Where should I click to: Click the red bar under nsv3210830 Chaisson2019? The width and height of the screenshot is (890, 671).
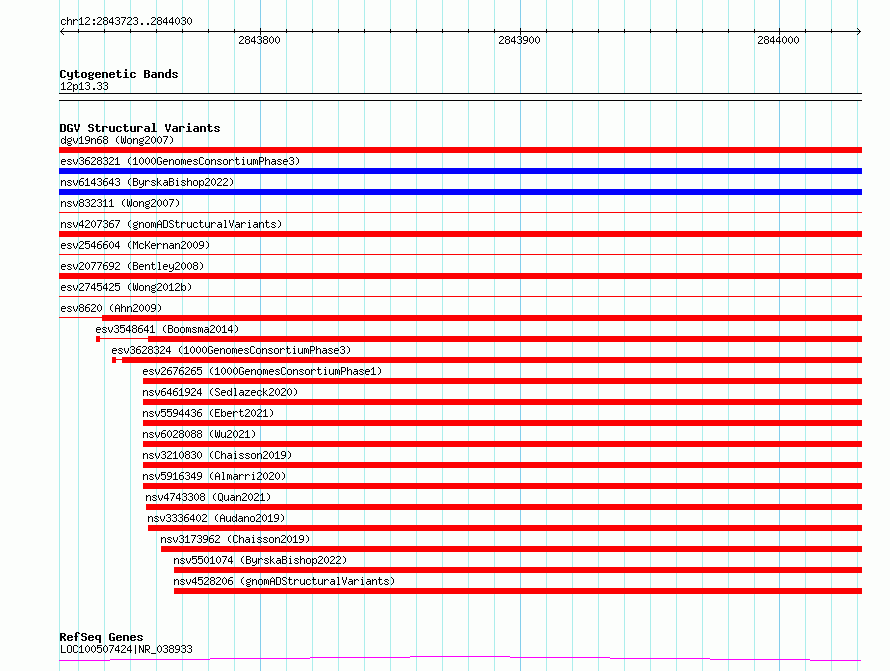tap(502, 465)
